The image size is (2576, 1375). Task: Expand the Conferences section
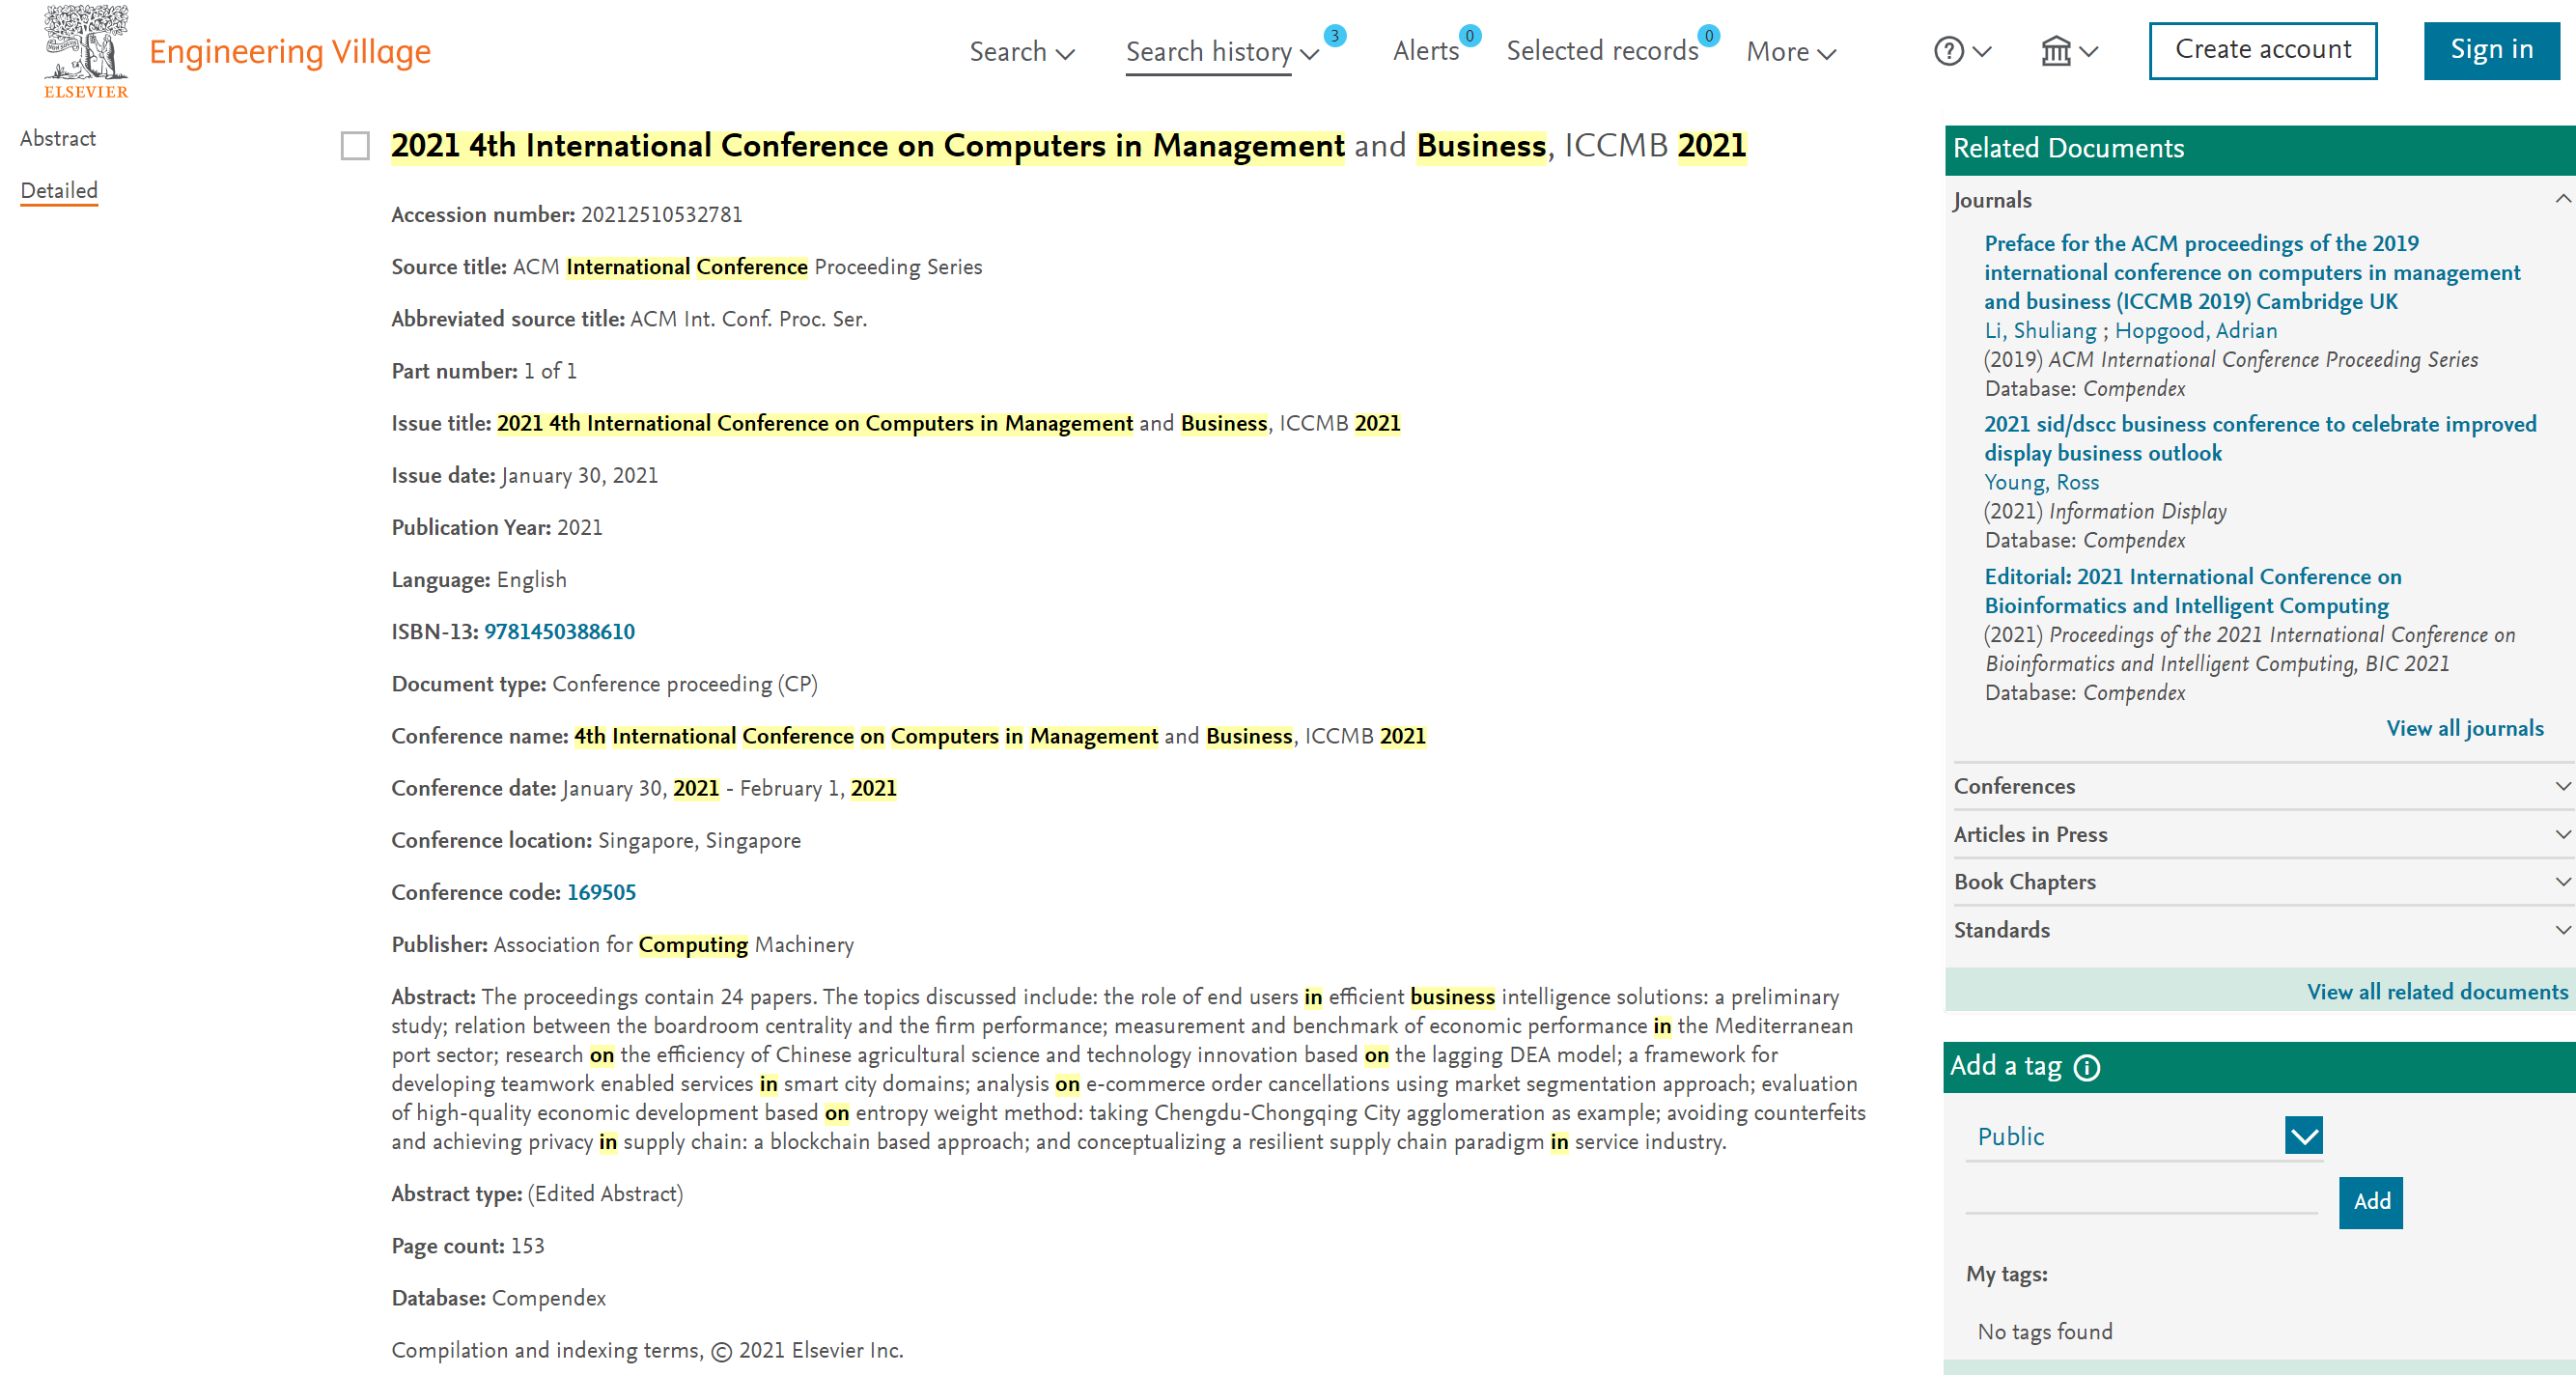2562,786
